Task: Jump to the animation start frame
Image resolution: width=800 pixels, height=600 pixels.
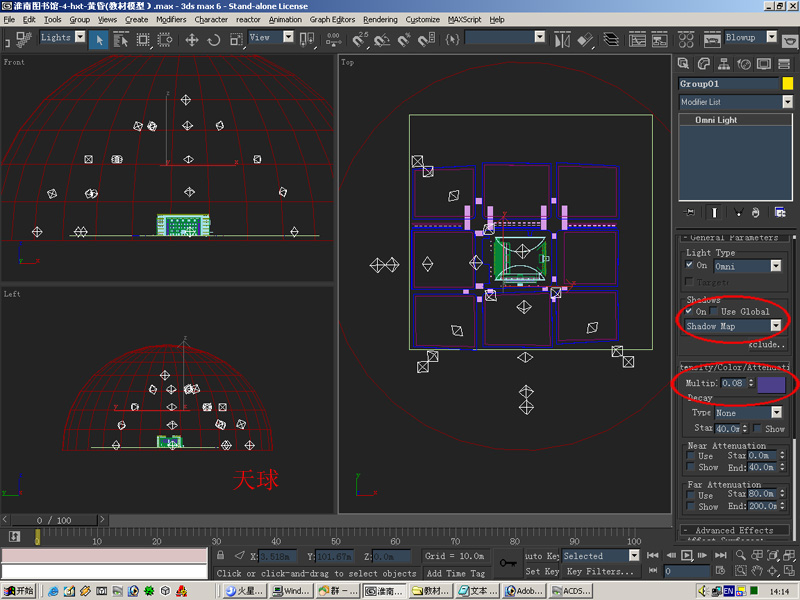Action: (652, 555)
